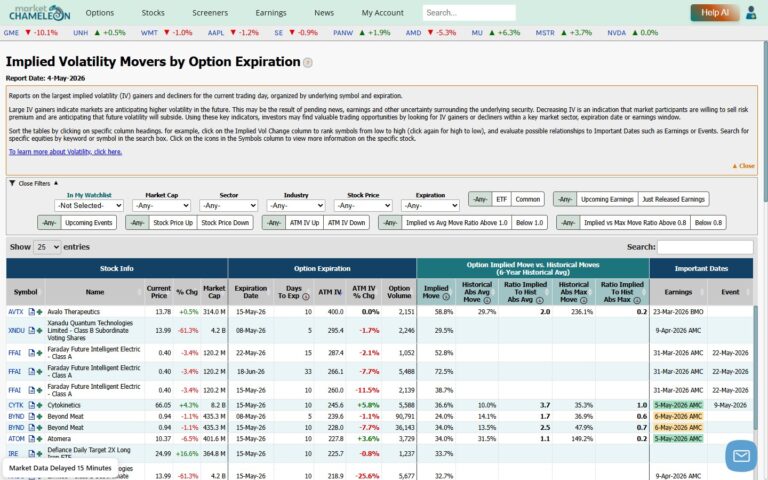Open the Expiration dropdown
This screenshot has width=768, height=480.
pyautogui.click(x=430, y=205)
